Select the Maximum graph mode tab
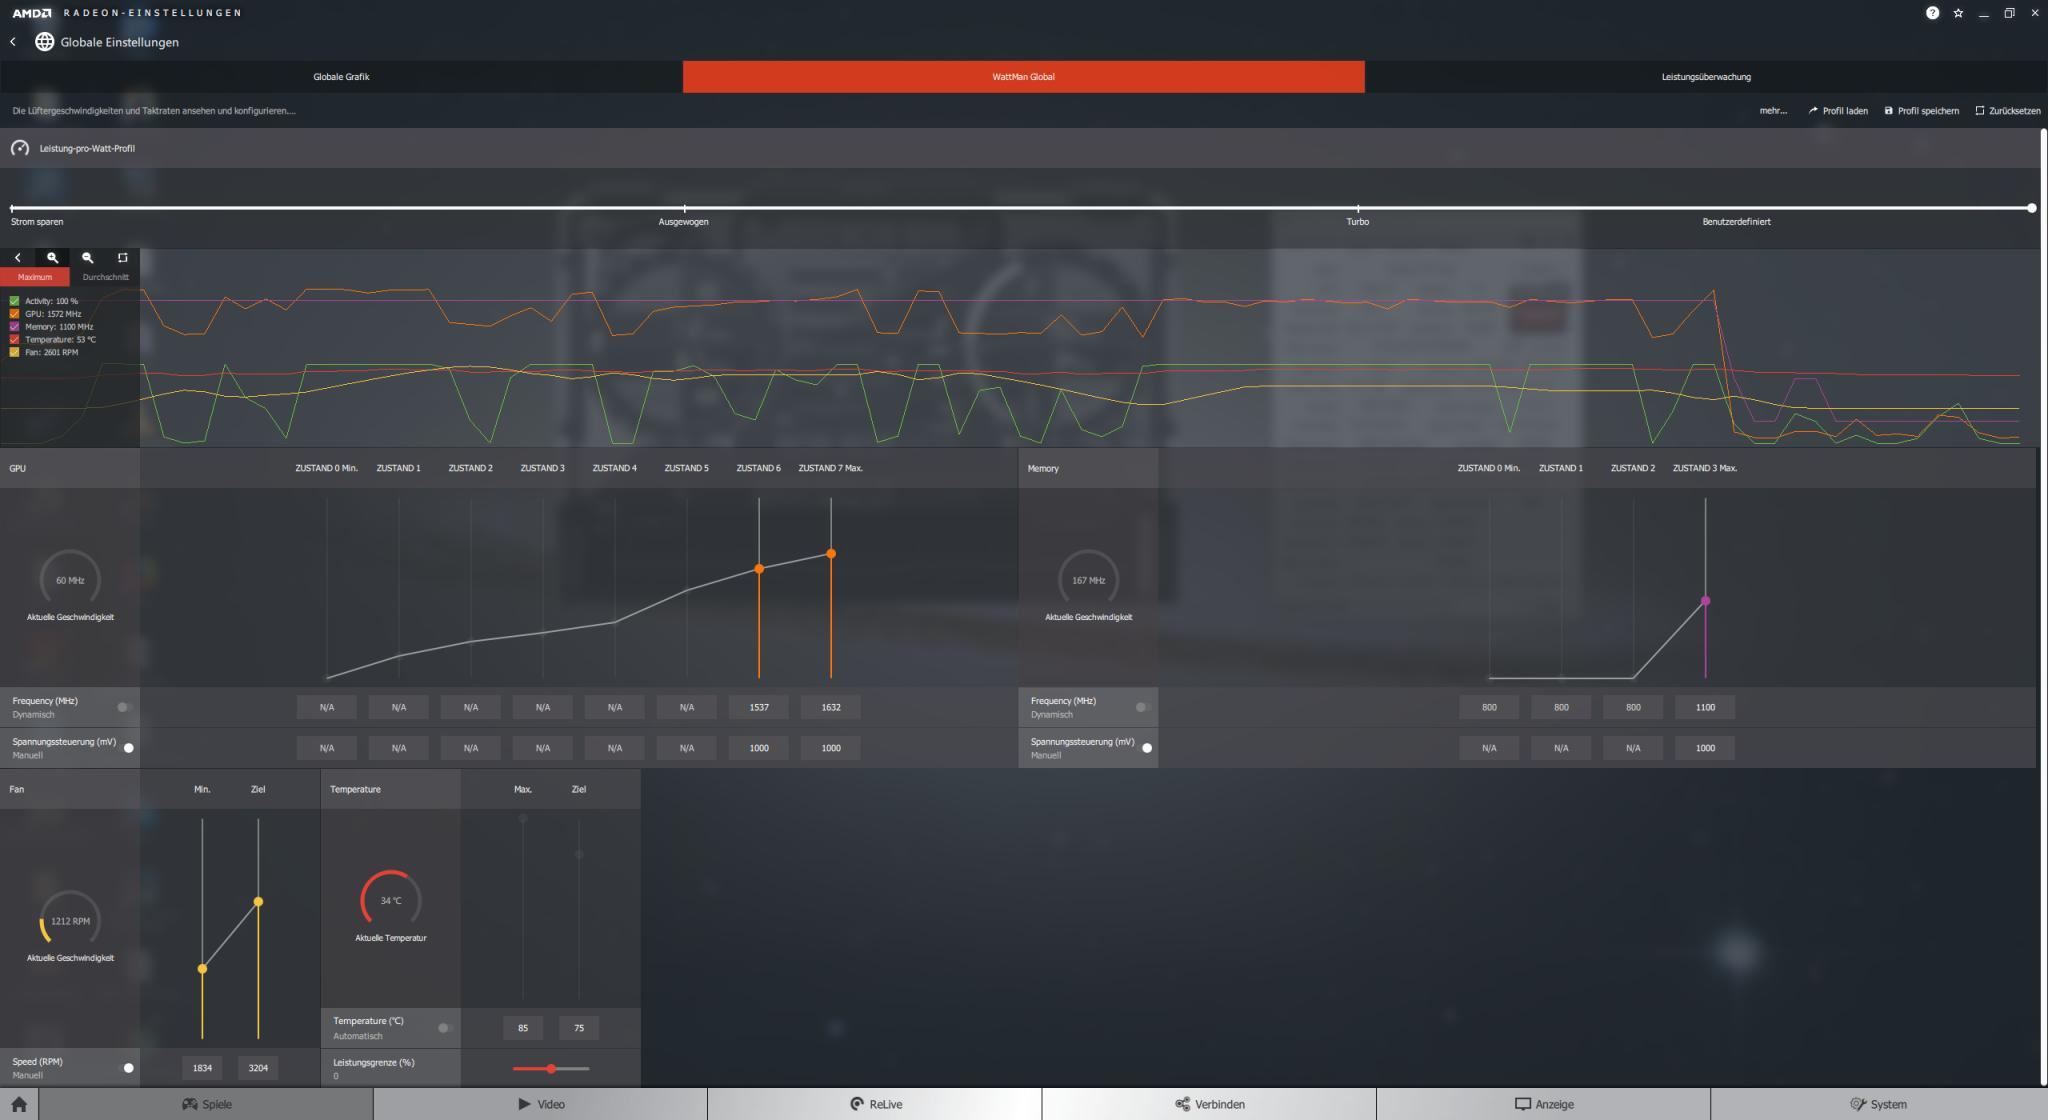This screenshot has height=1120, width=2048. click(x=35, y=277)
